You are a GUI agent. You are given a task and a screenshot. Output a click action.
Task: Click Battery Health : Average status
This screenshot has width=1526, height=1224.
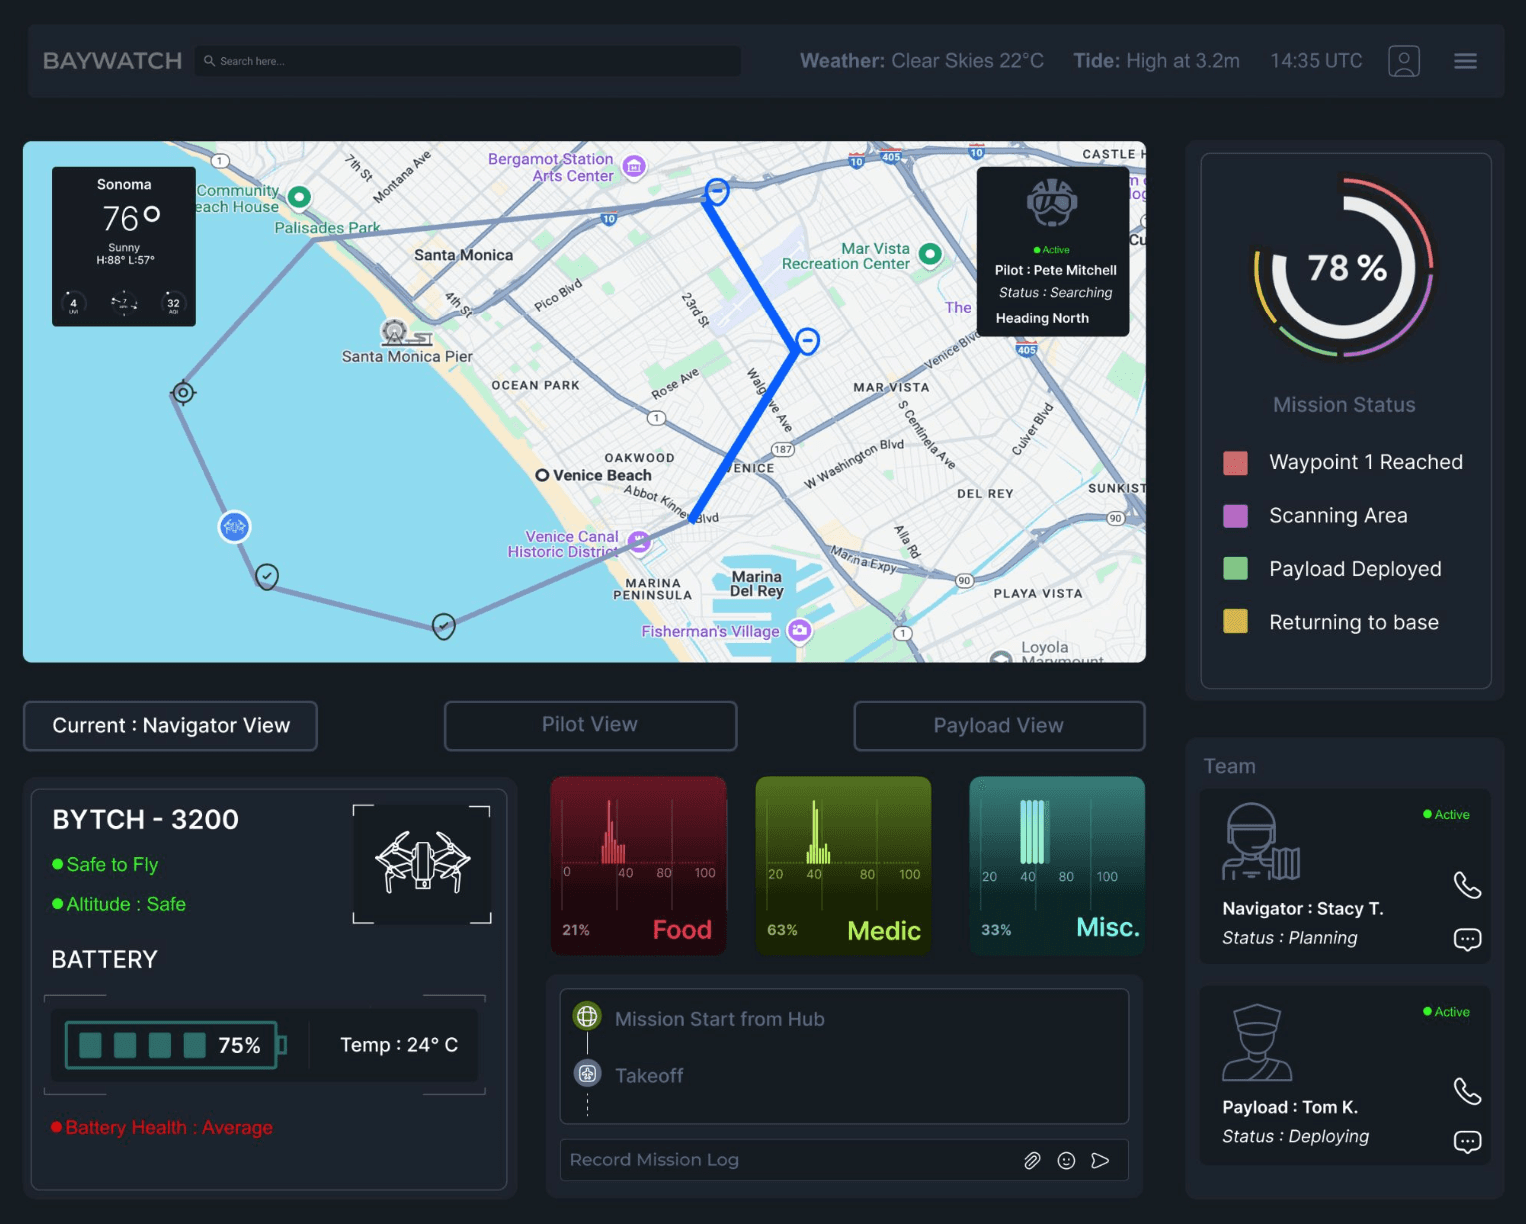pyautogui.click(x=162, y=1128)
